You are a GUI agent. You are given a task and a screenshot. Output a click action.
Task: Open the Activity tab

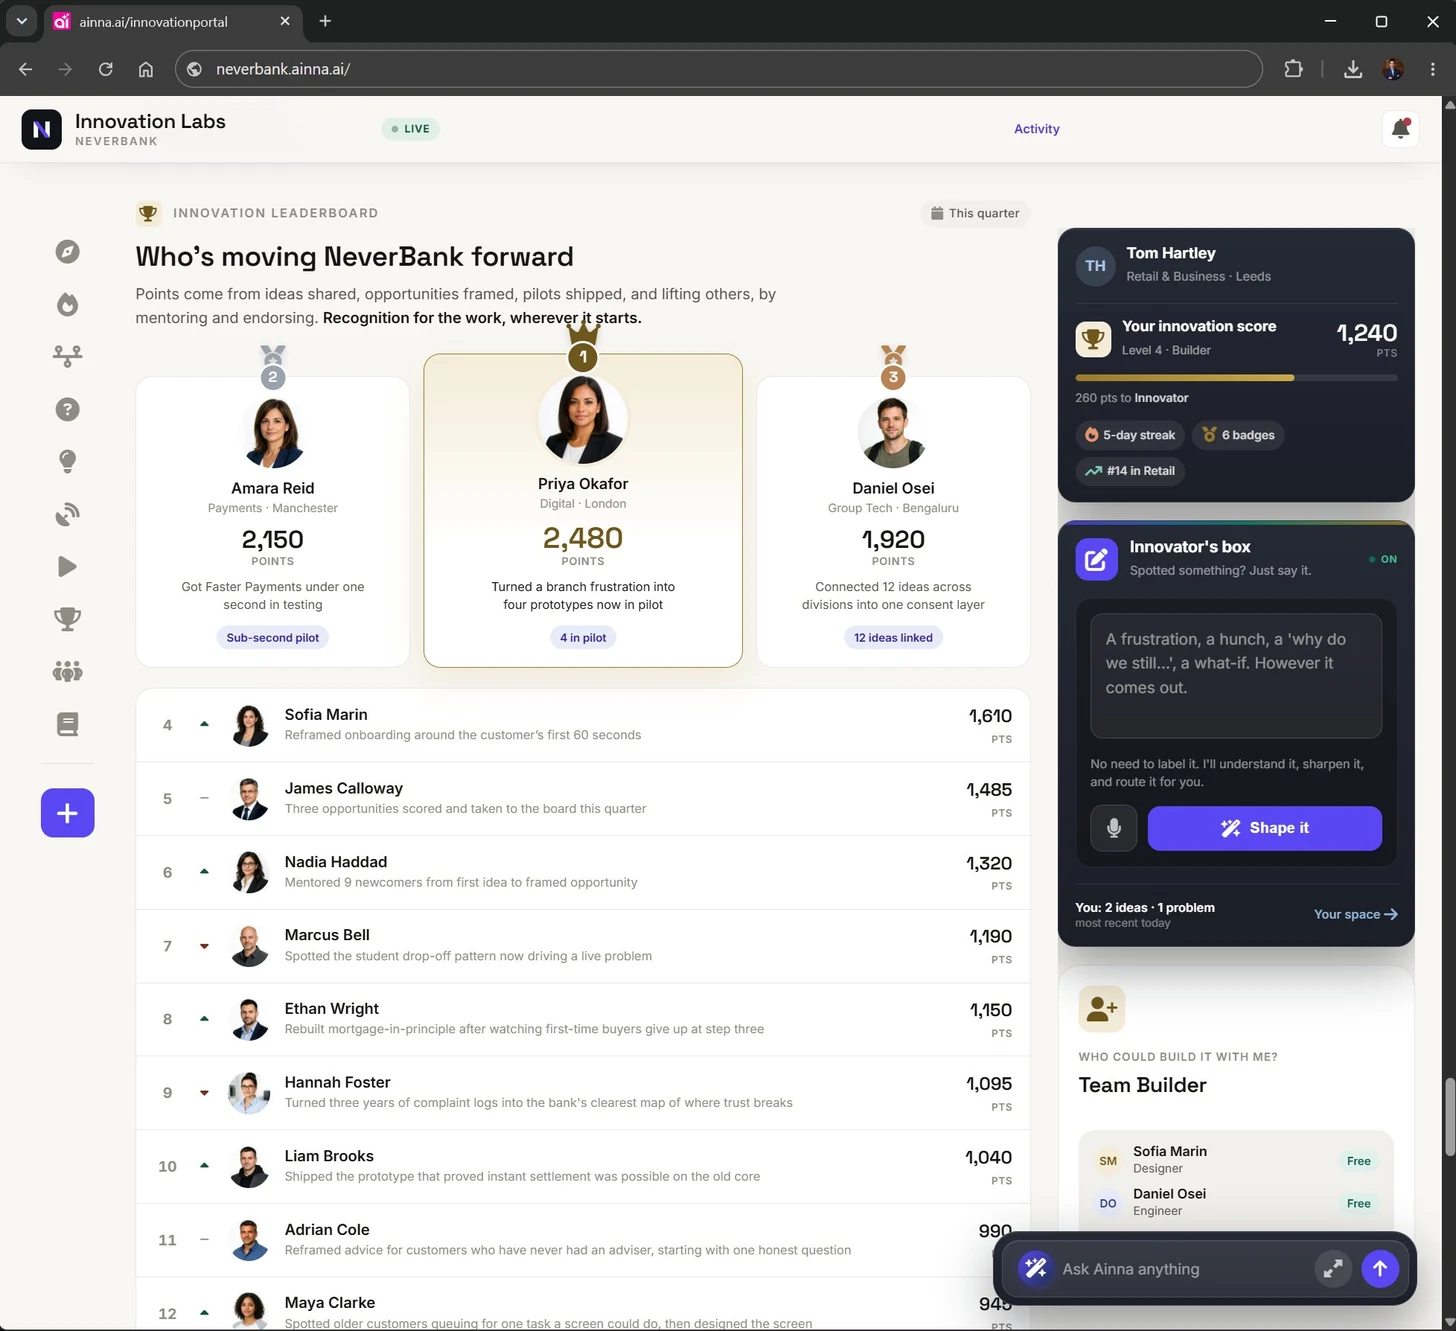point(1036,129)
